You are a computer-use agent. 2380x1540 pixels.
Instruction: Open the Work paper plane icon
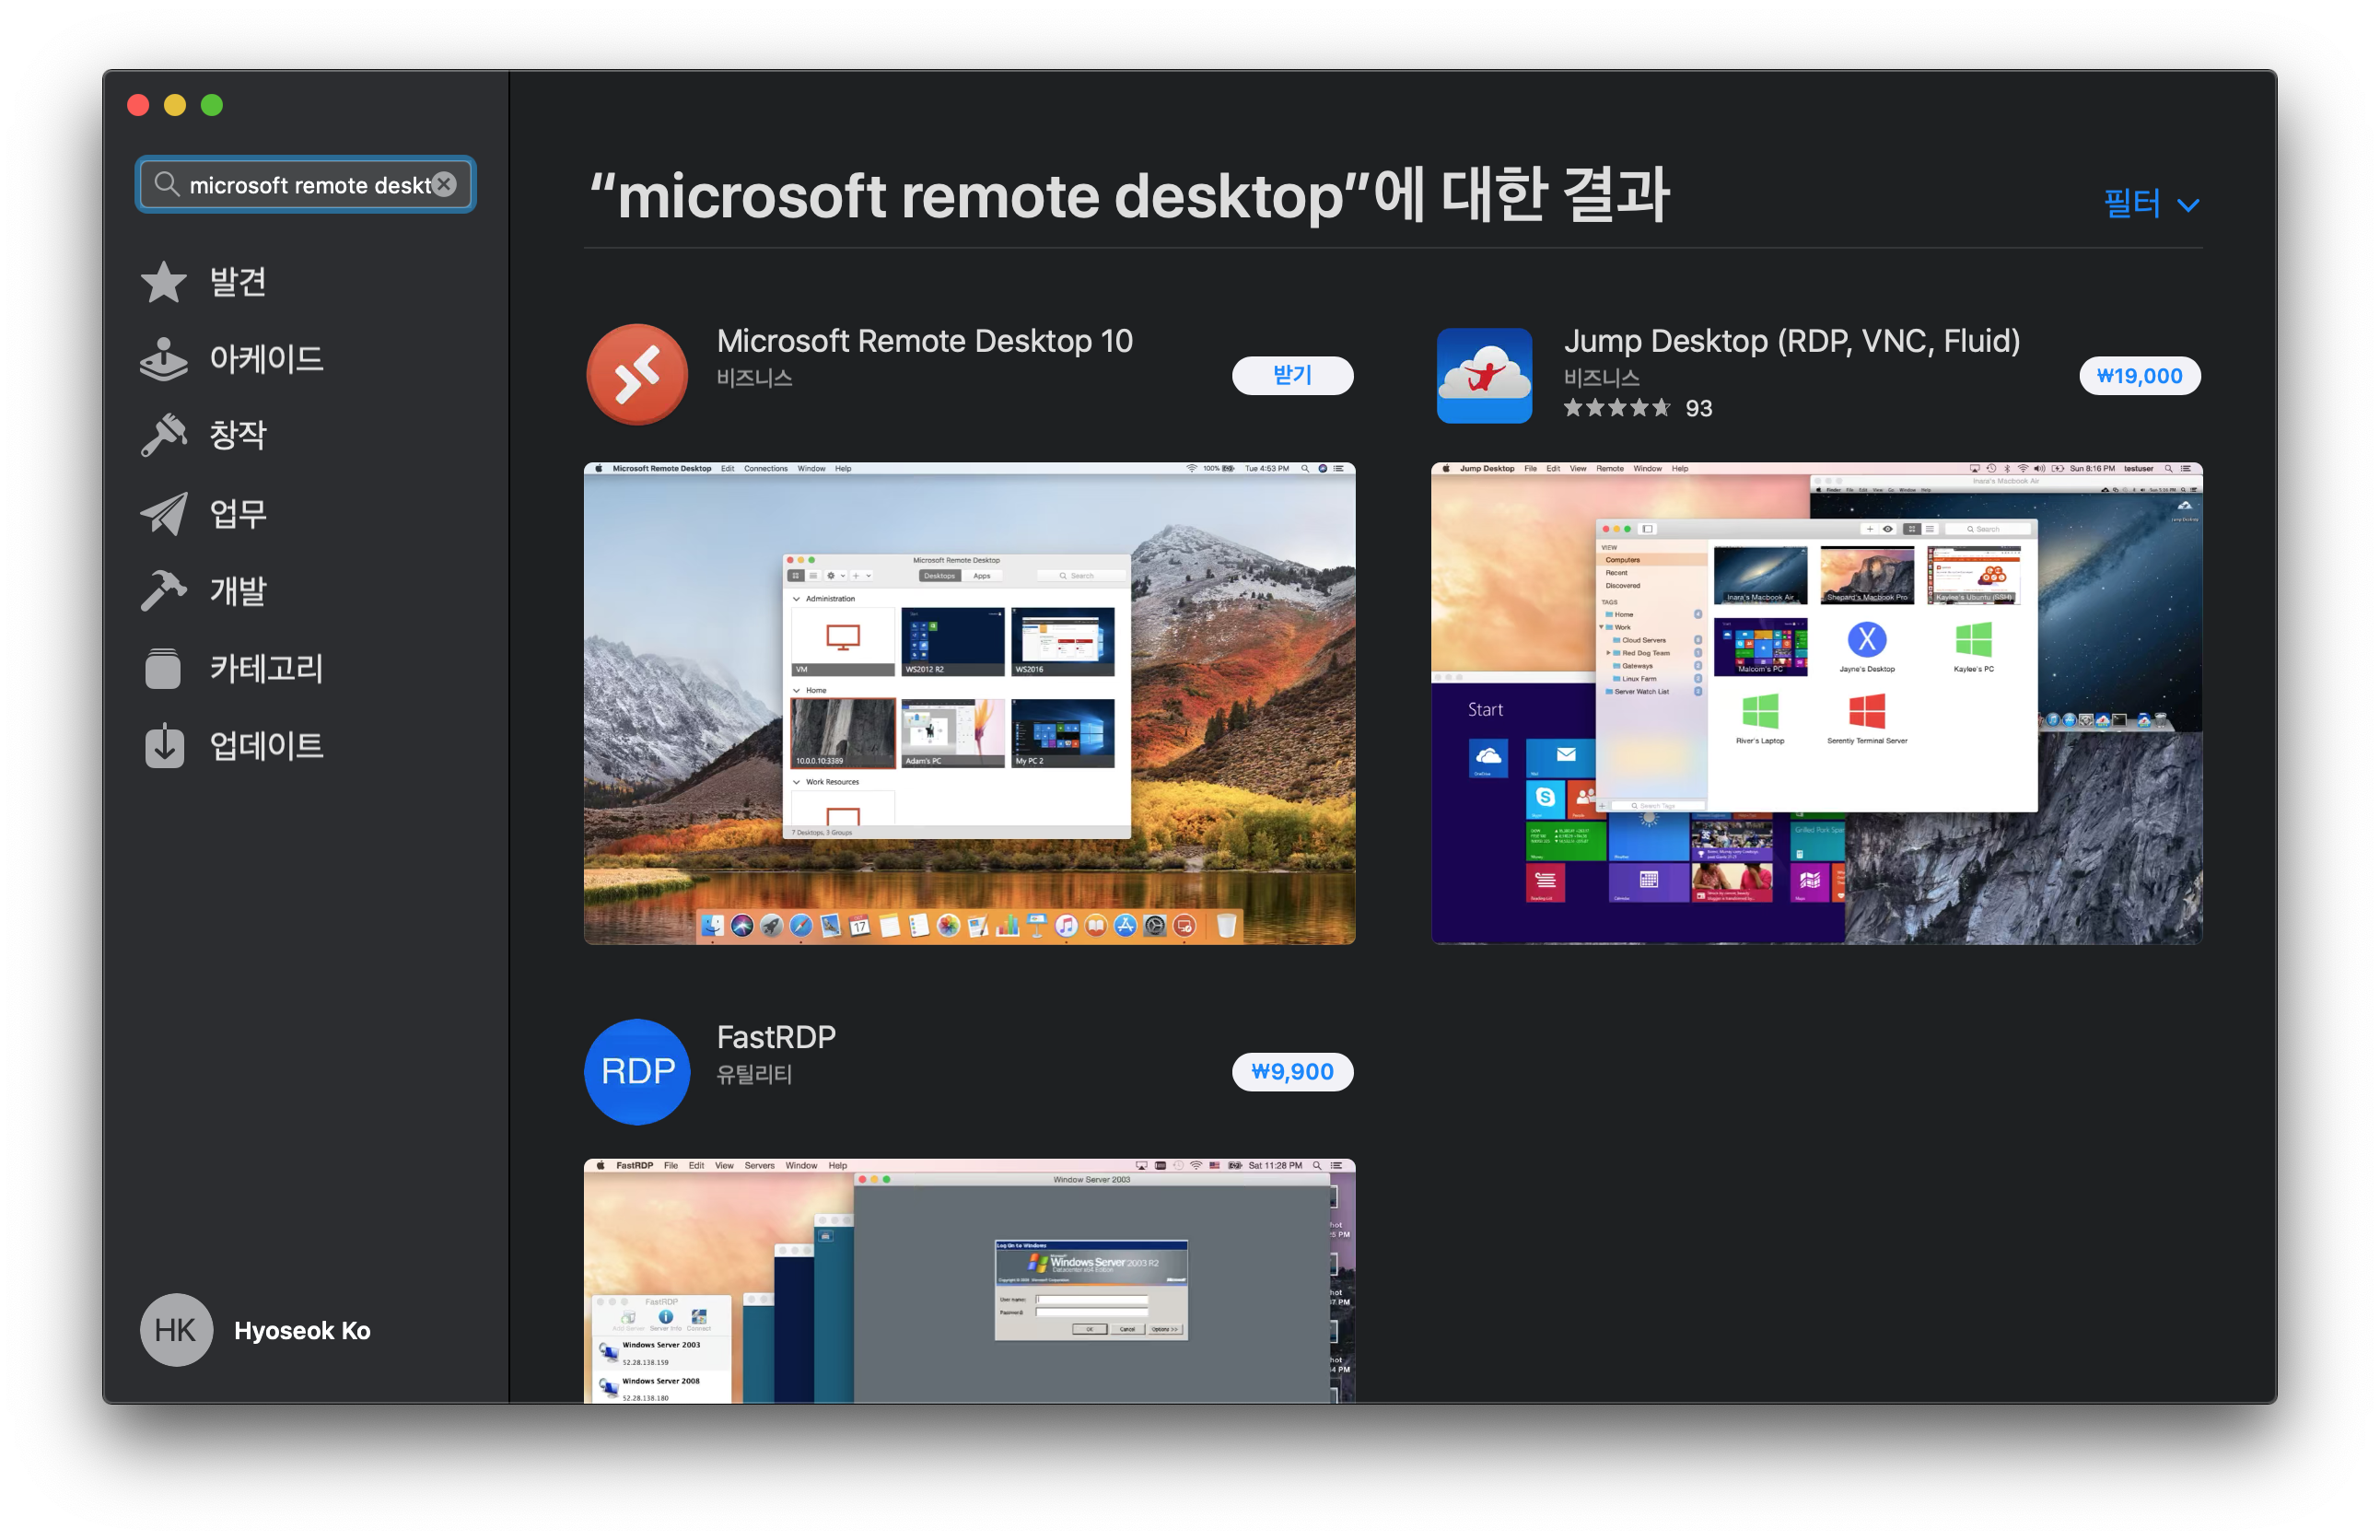pyautogui.click(x=163, y=513)
